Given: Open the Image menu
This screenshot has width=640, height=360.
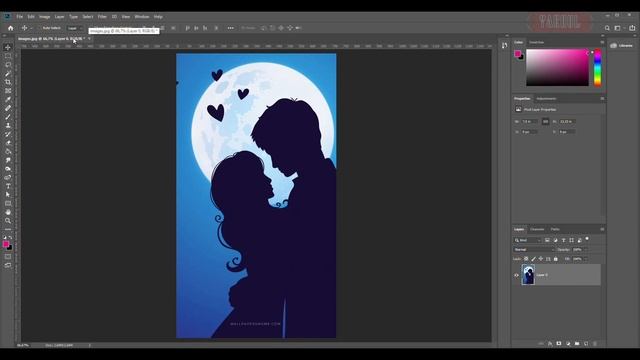Looking at the screenshot, I should [44, 17].
